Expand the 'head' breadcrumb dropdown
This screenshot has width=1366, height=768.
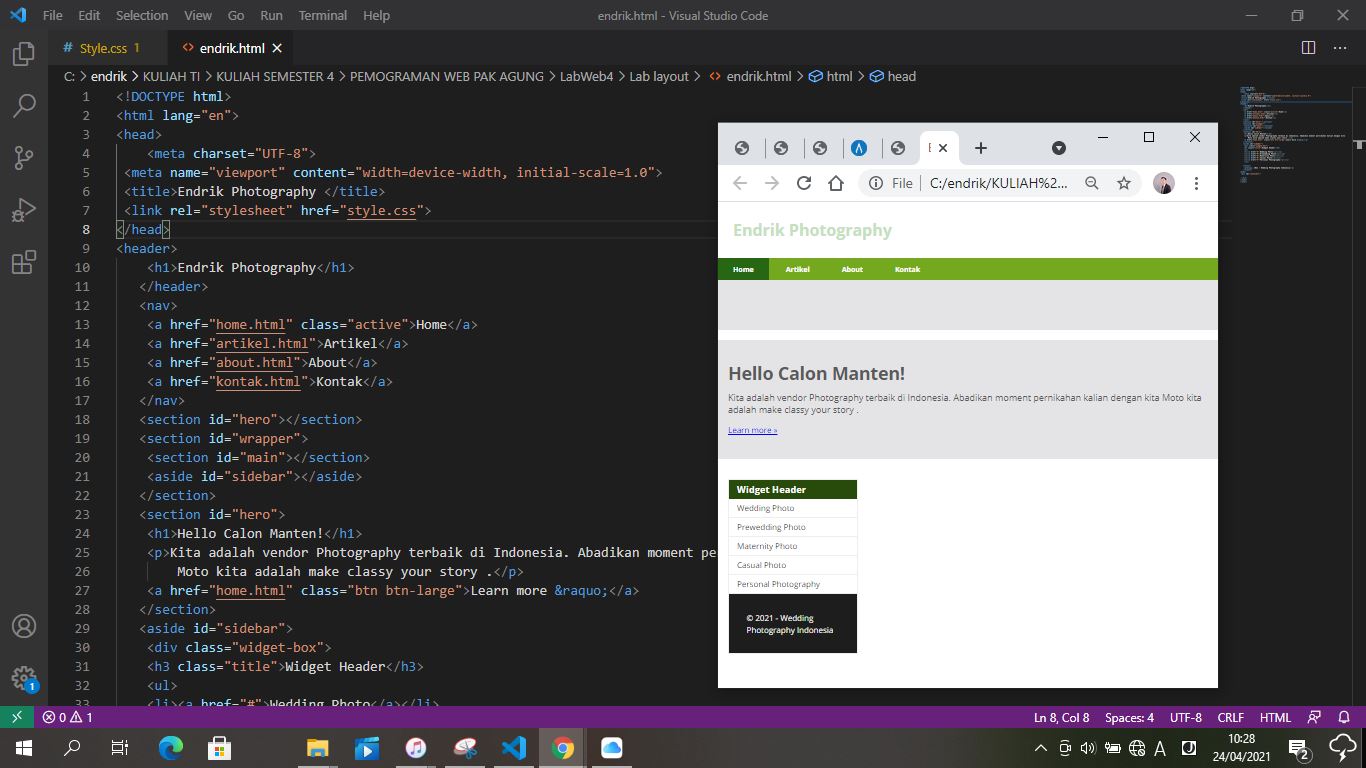893,76
